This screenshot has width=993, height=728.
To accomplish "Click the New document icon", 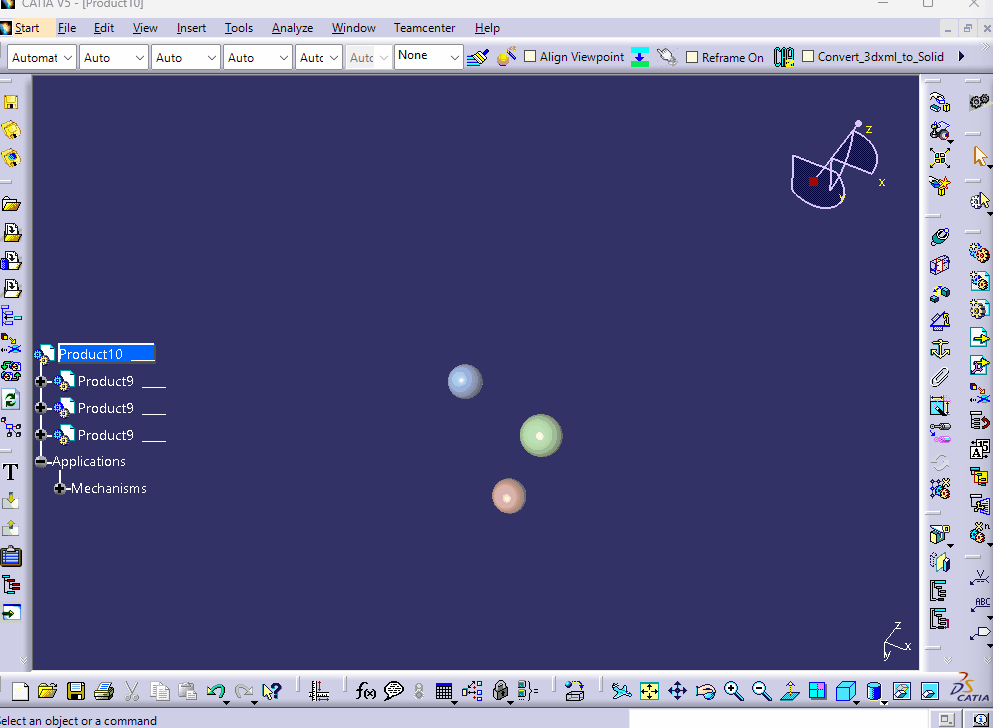I will tap(20, 691).
